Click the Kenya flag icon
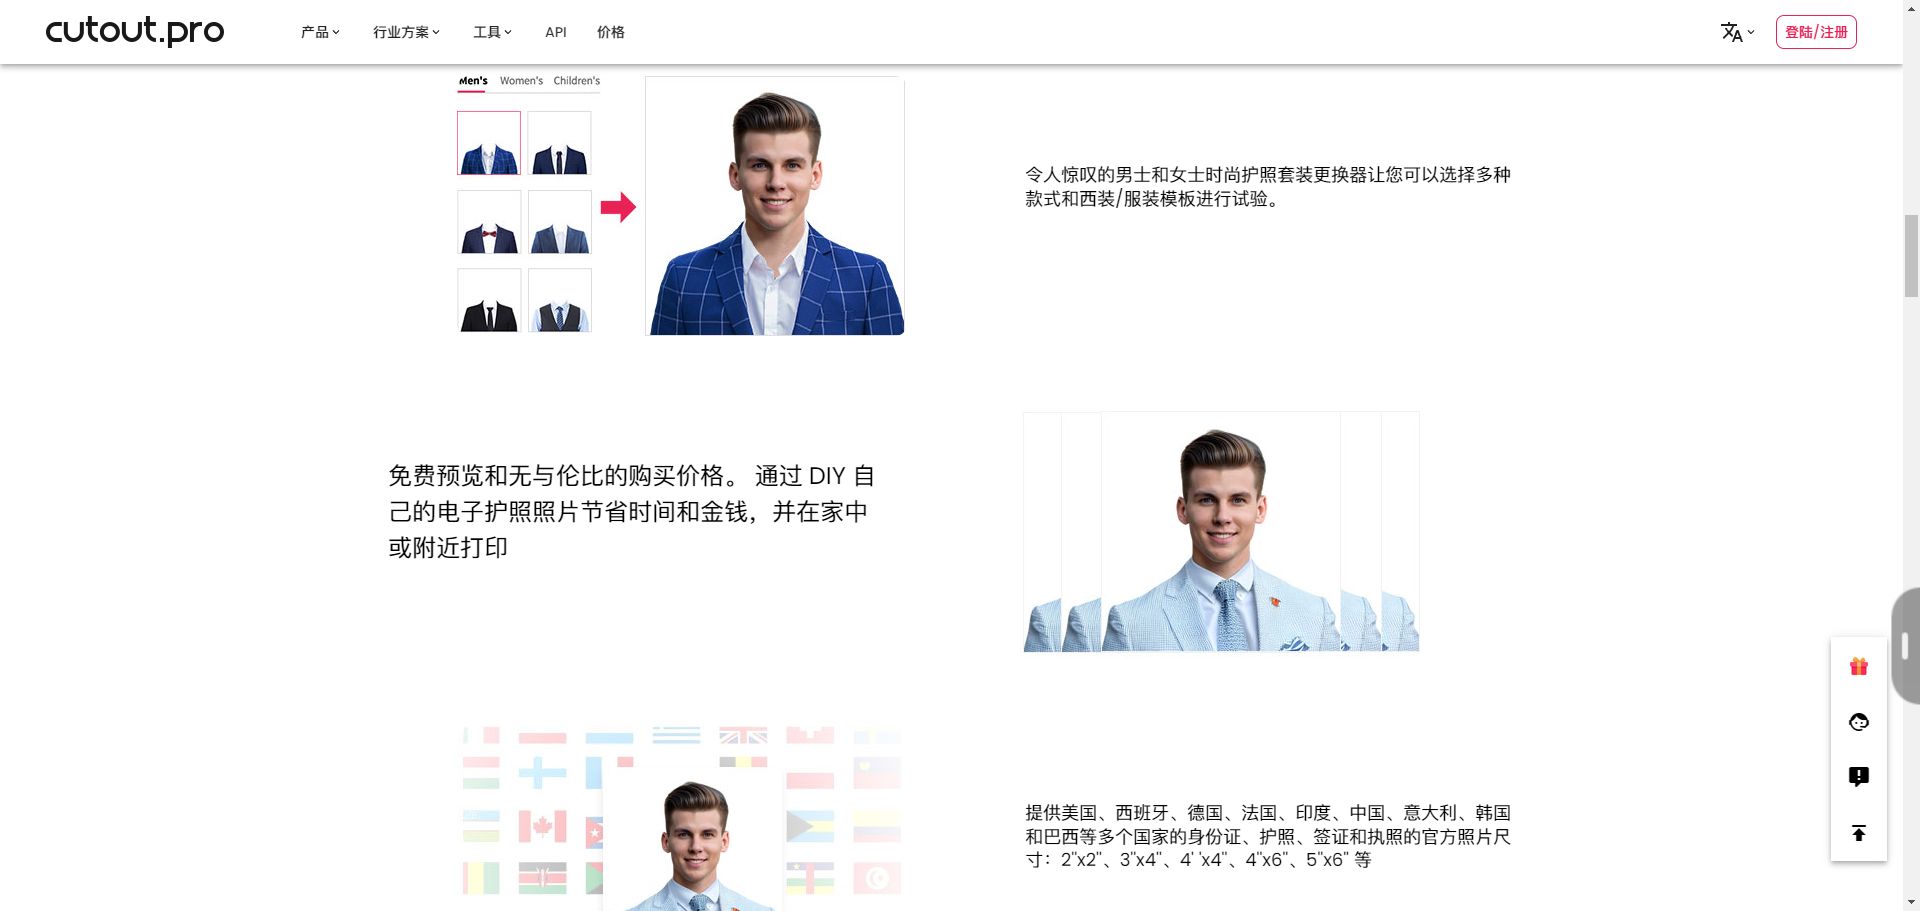This screenshot has width=1920, height=911. [x=542, y=877]
